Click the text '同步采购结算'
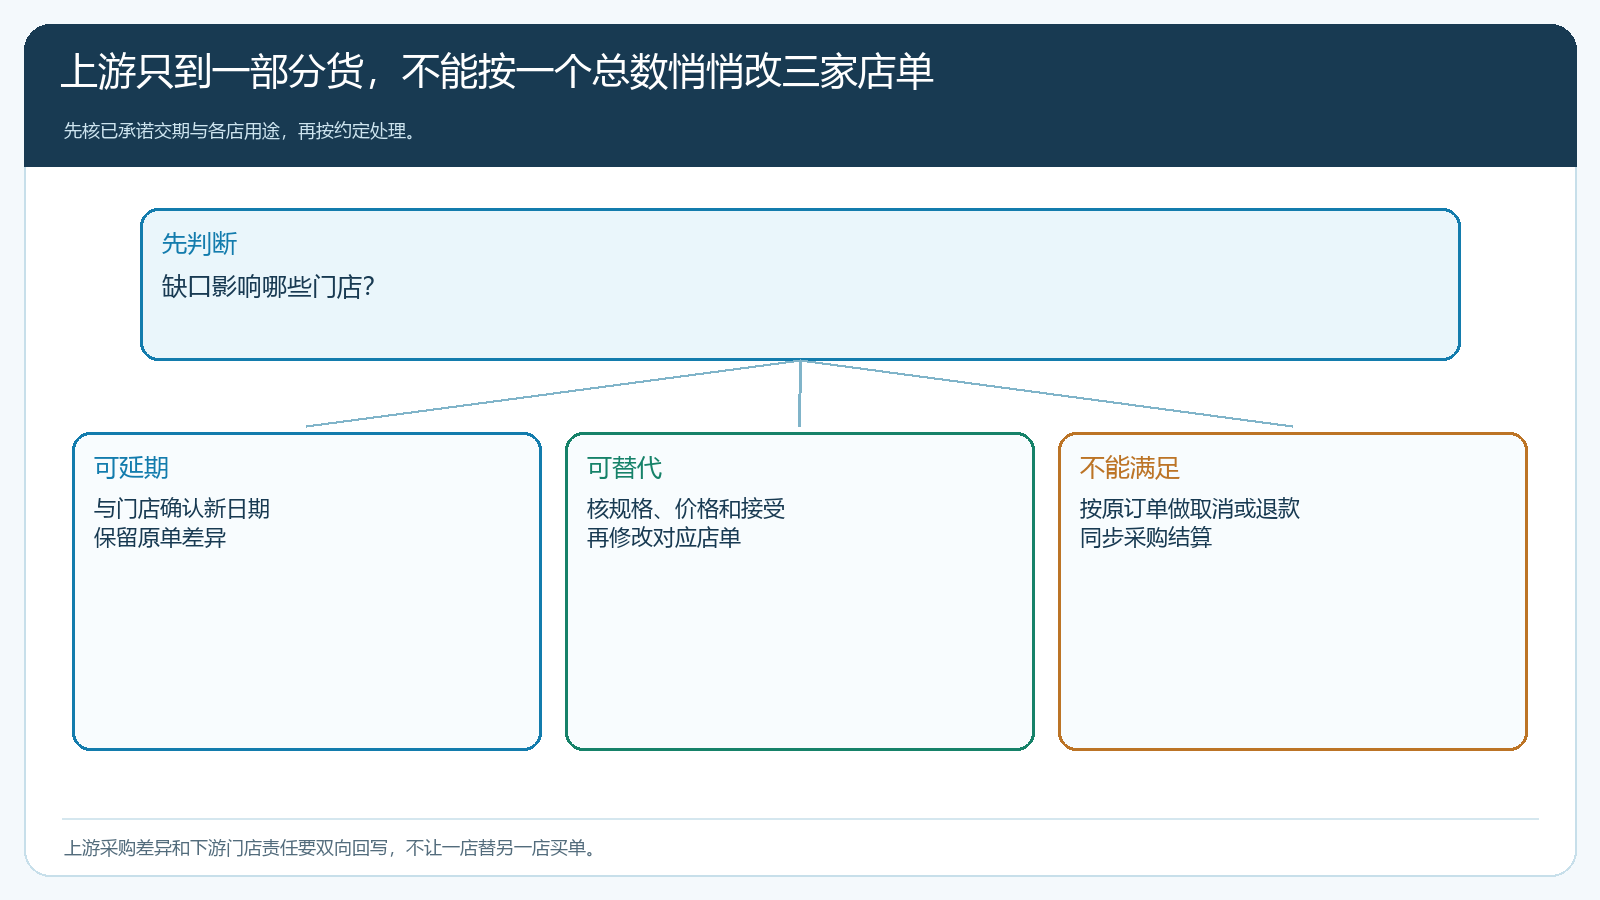 coord(1146,538)
